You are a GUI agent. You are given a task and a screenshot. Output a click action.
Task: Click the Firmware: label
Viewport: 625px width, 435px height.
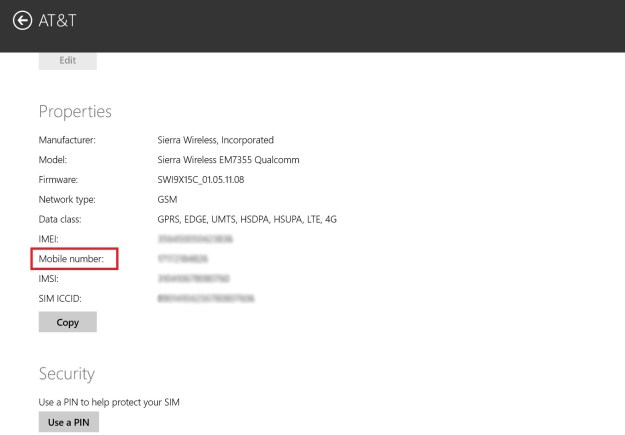coord(58,180)
